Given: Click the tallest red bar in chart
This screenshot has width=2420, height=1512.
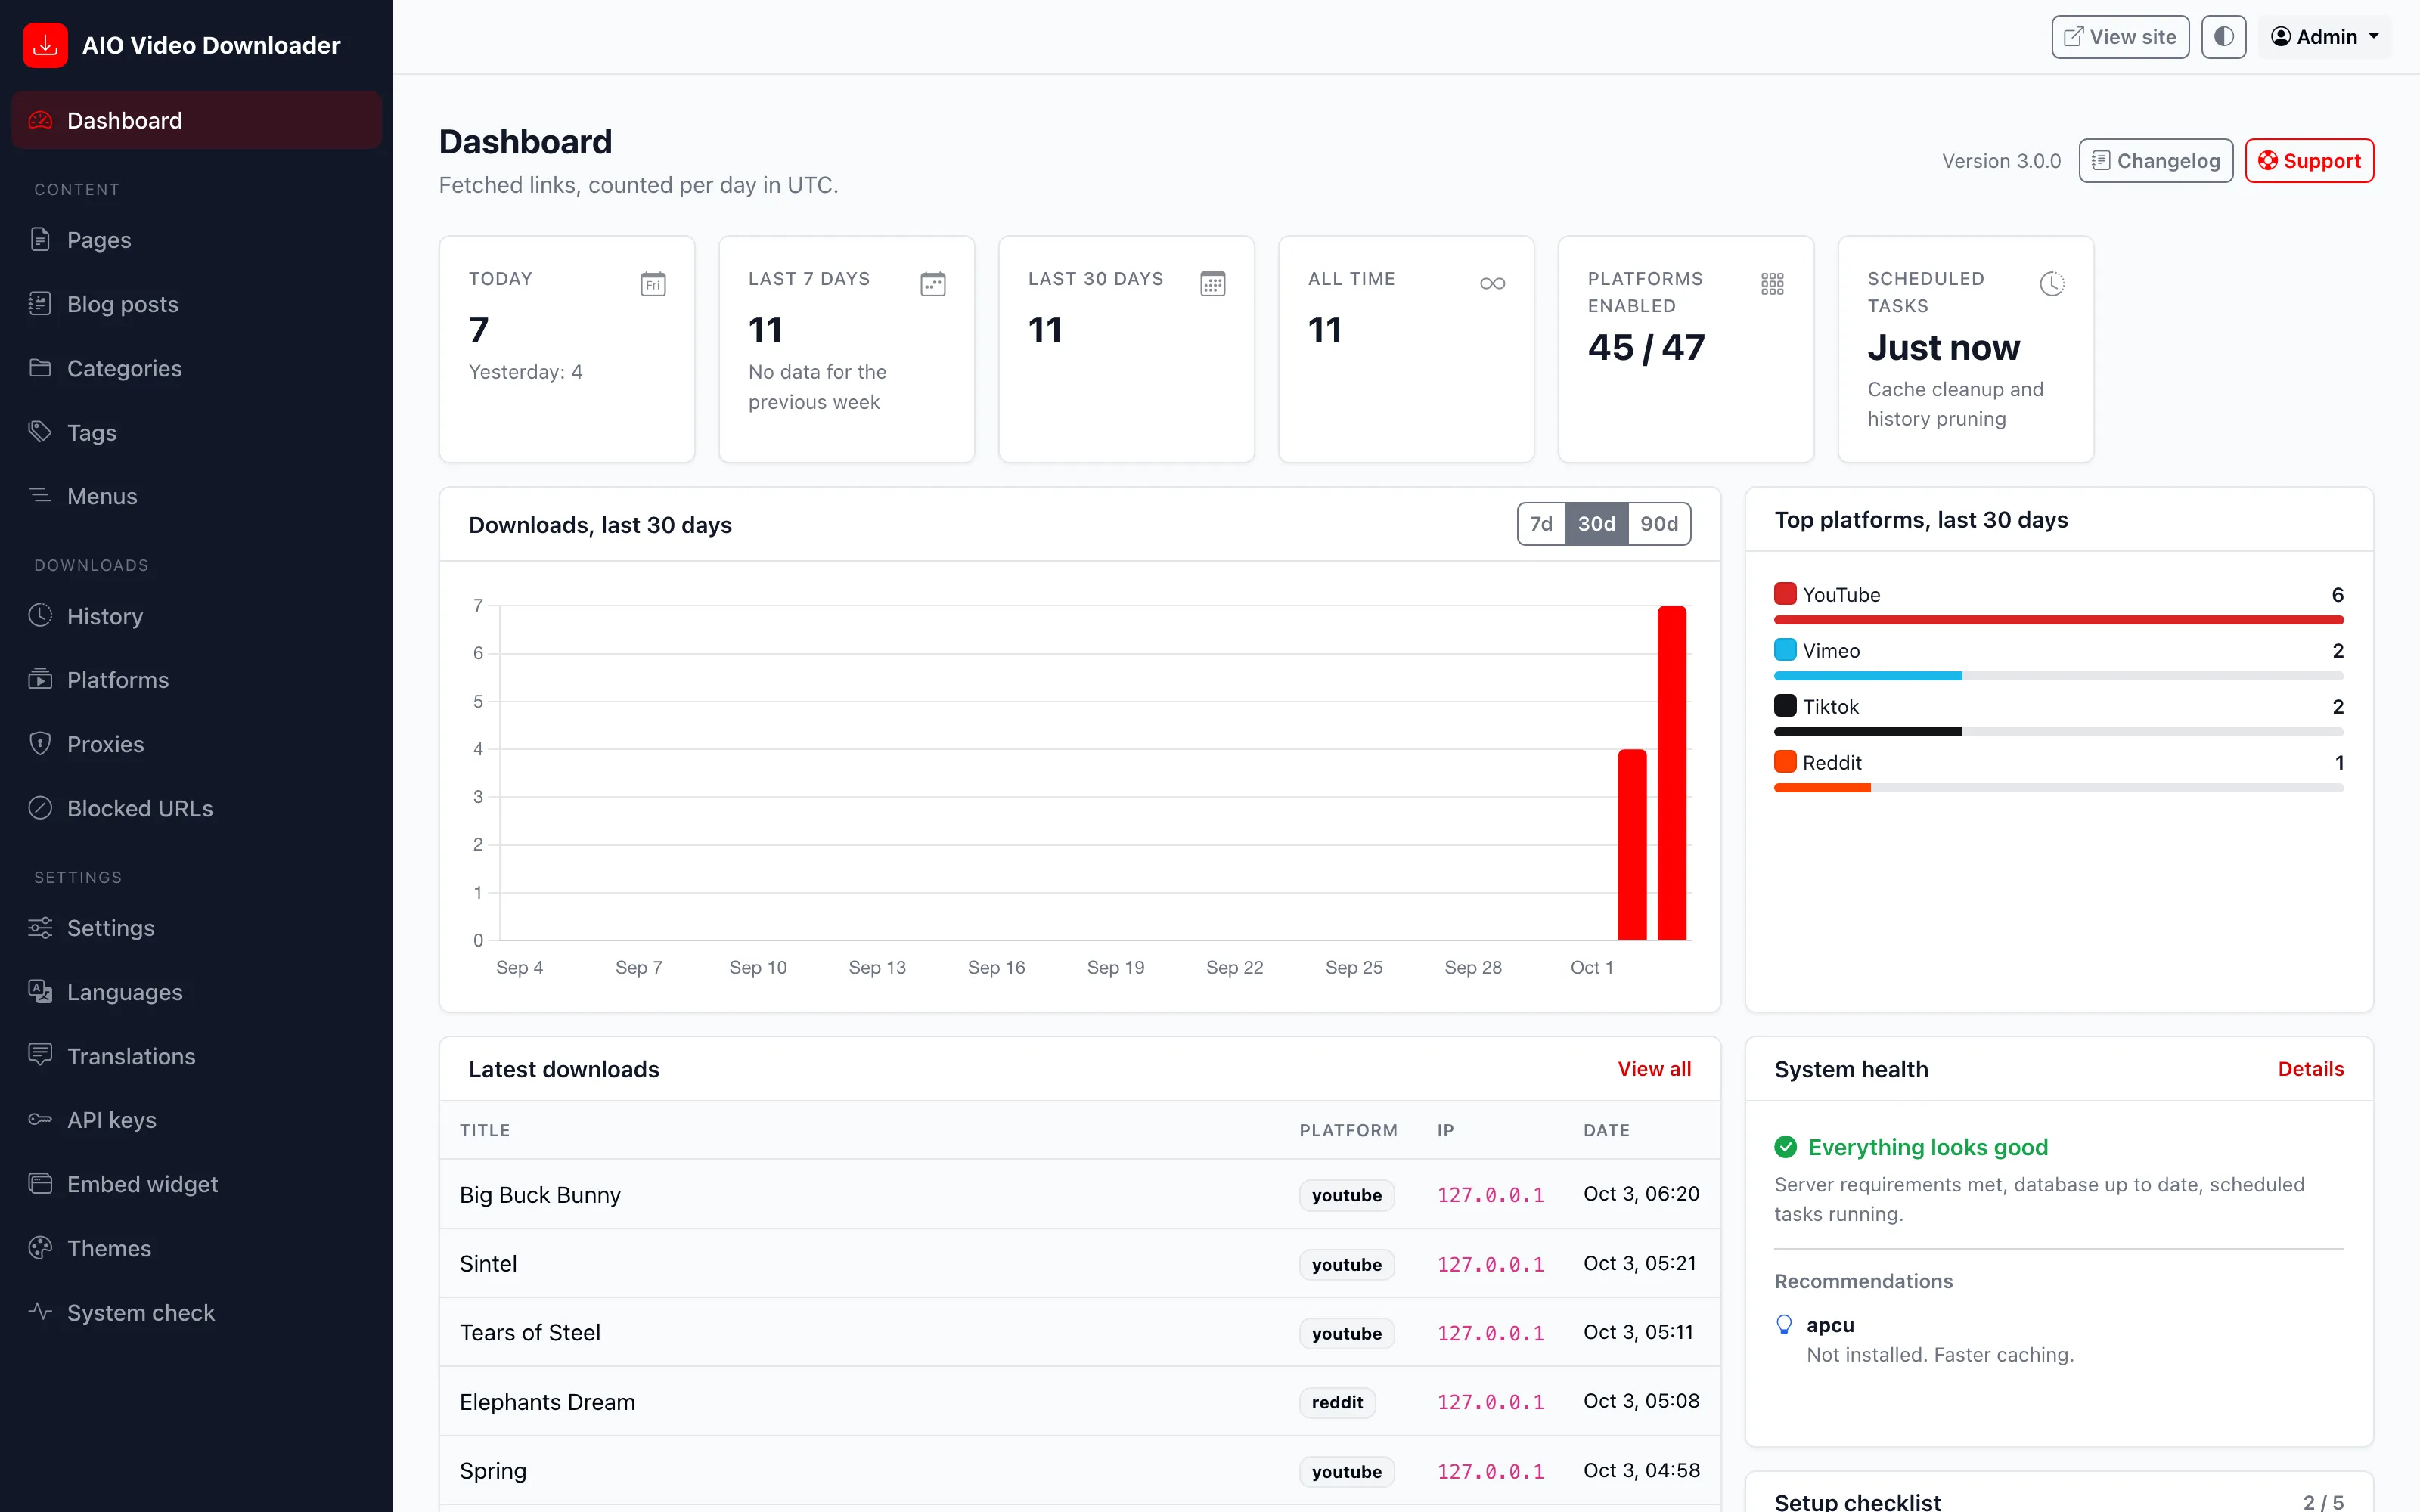Looking at the screenshot, I should [x=1672, y=773].
